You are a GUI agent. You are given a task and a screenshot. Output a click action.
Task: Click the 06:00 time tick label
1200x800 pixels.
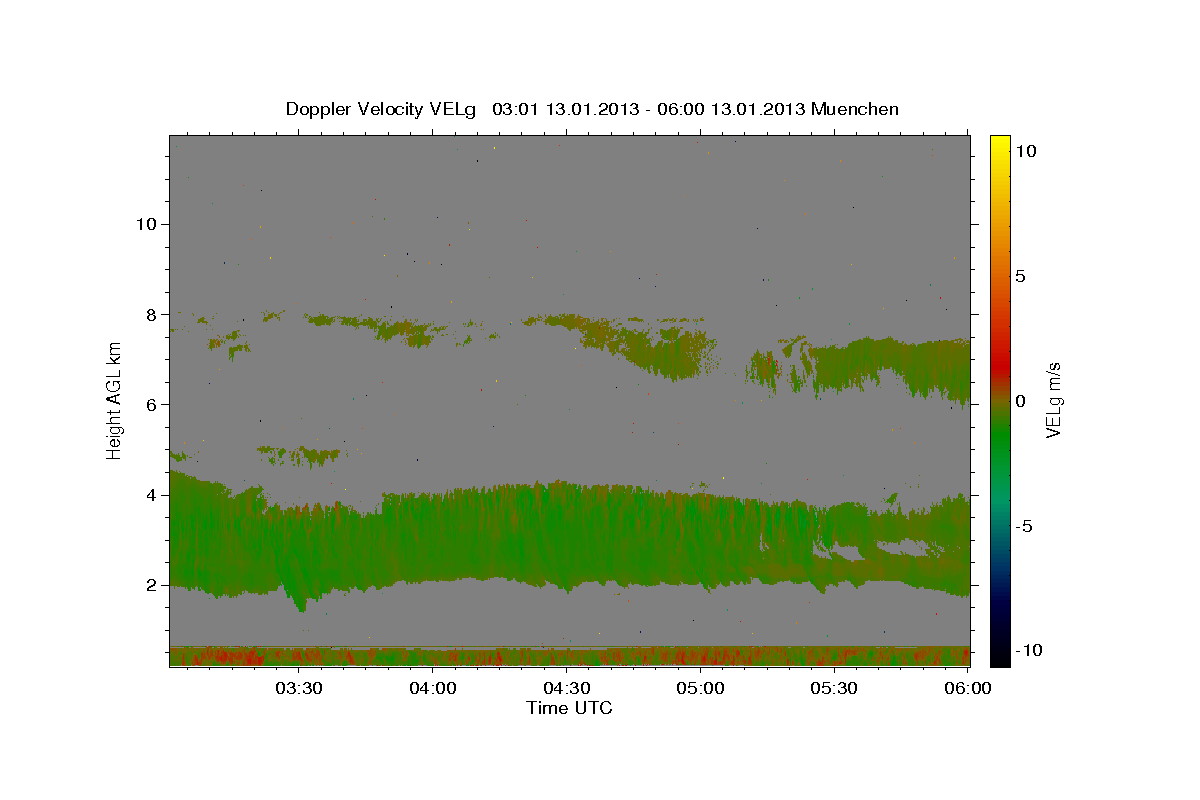[966, 689]
